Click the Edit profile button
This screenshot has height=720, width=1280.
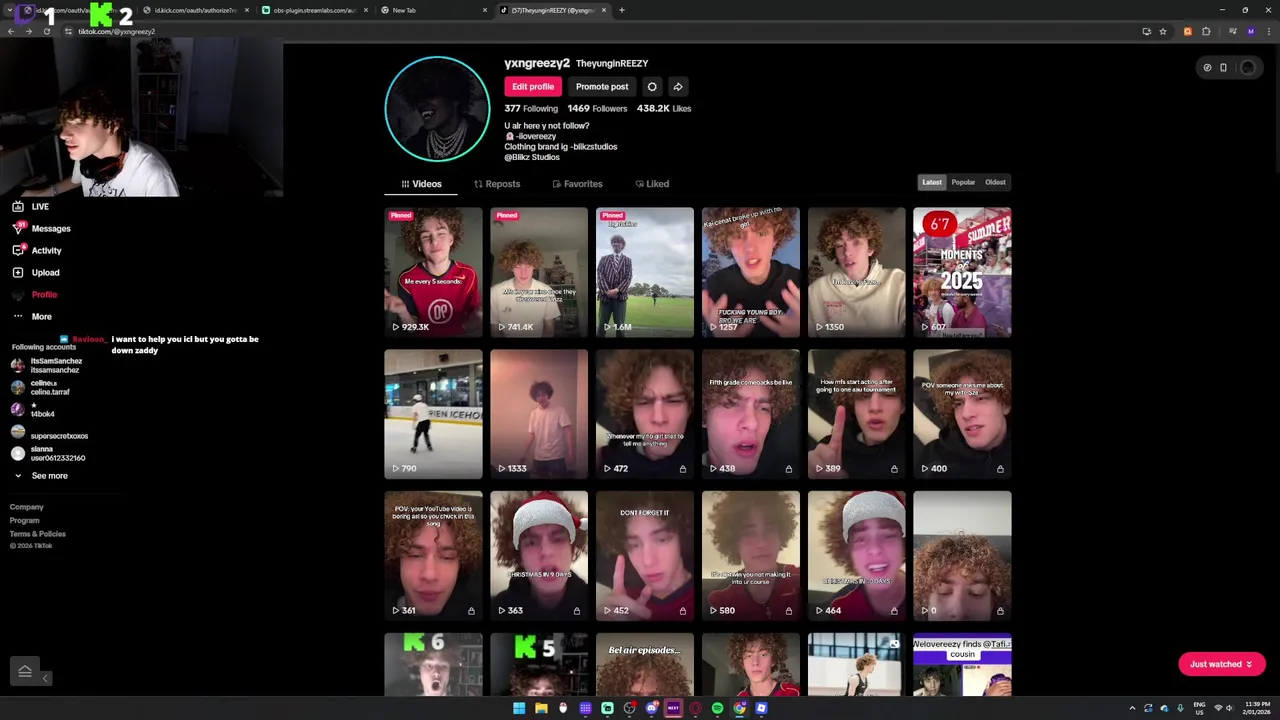[533, 87]
